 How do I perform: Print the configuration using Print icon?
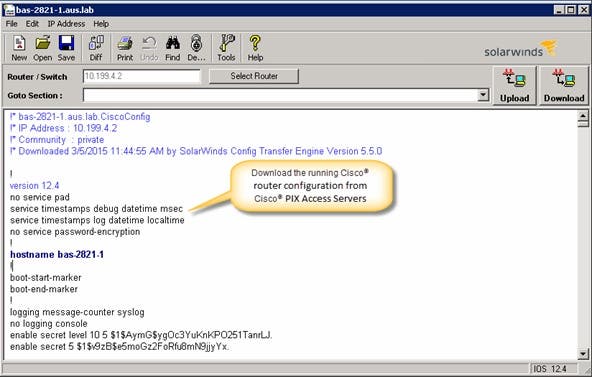(125, 48)
